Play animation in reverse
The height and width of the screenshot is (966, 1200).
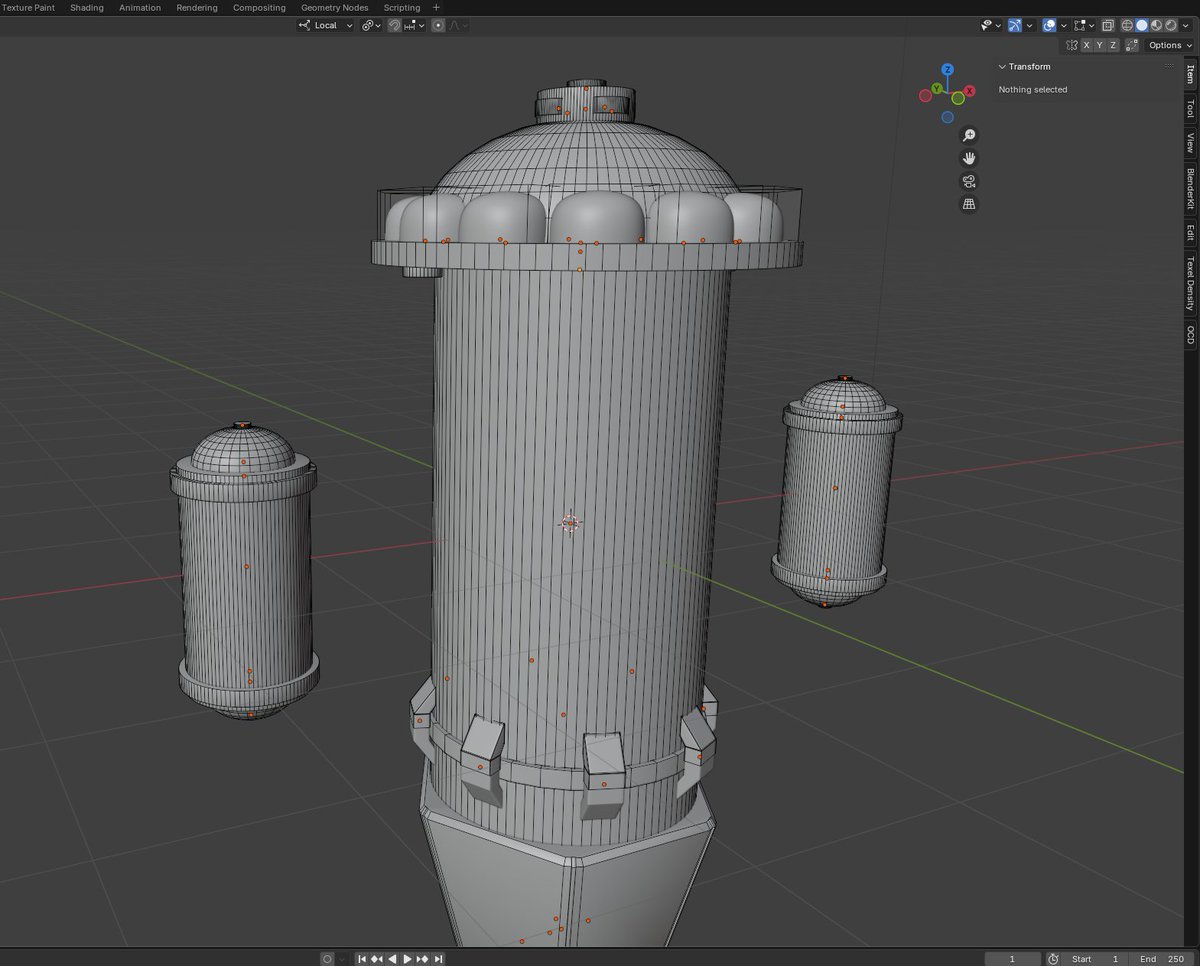[392, 959]
